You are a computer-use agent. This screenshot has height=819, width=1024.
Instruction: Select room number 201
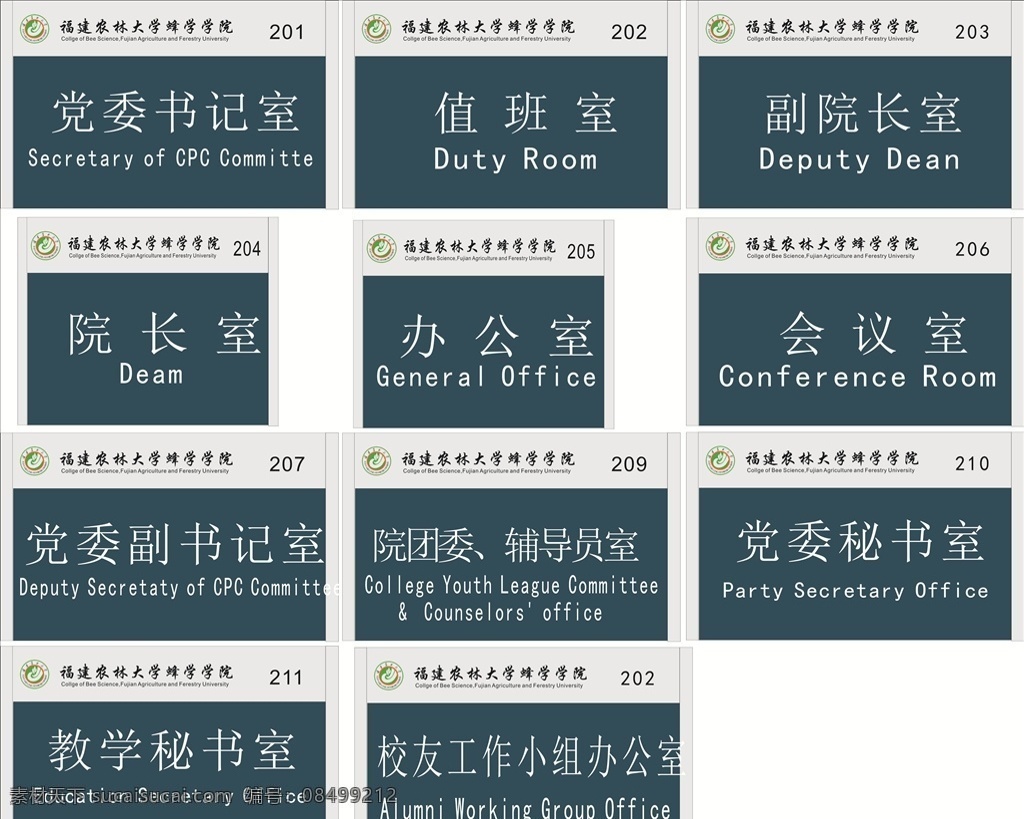click(x=287, y=31)
